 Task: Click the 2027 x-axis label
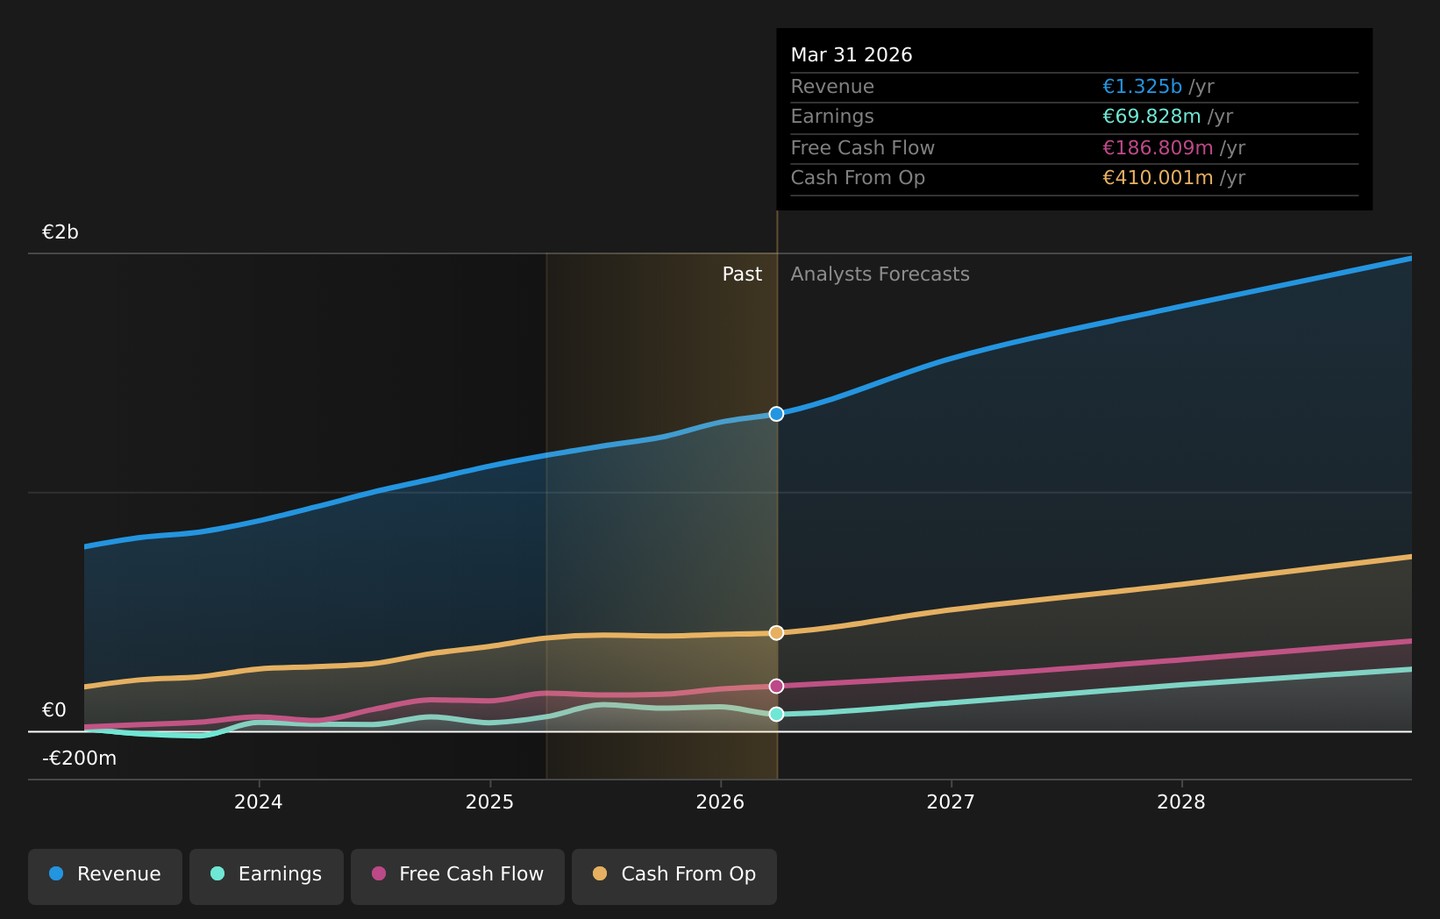[950, 802]
